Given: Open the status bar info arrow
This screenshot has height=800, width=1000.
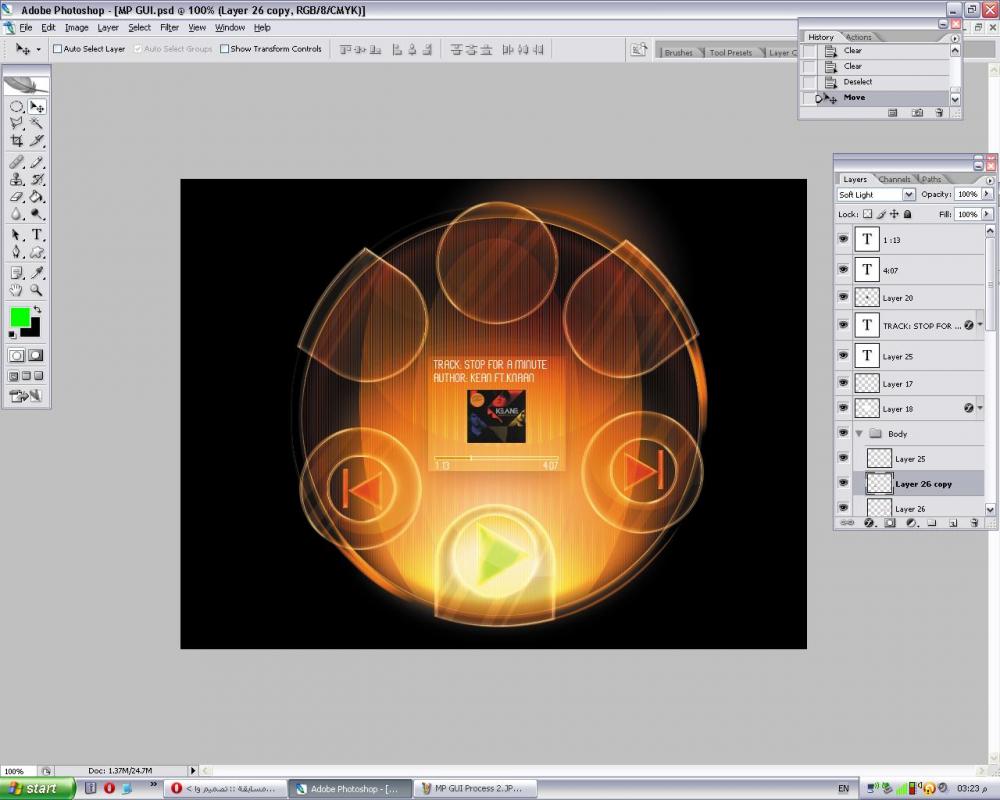Looking at the screenshot, I should (193, 771).
